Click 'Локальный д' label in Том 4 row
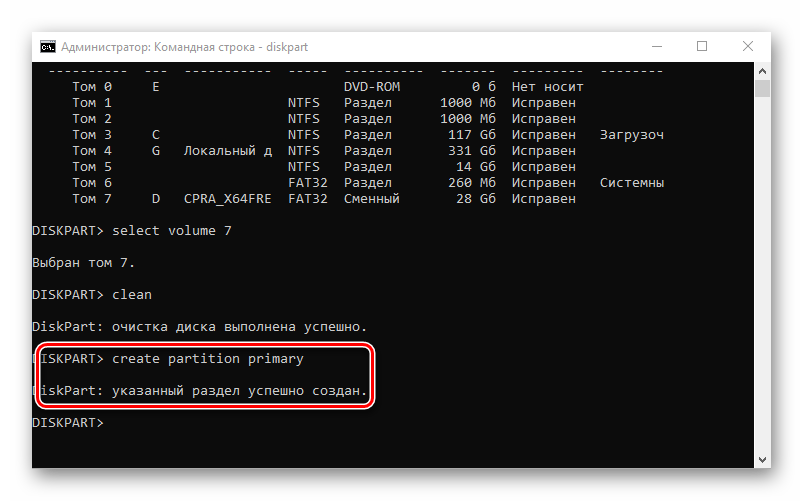Screen dimensions: 803x501 click(x=228, y=151)
